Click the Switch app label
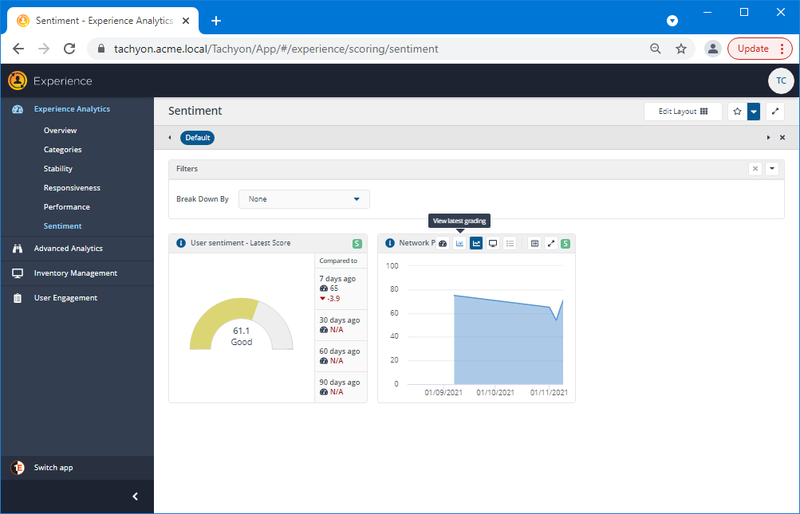 tap(54, 468)
